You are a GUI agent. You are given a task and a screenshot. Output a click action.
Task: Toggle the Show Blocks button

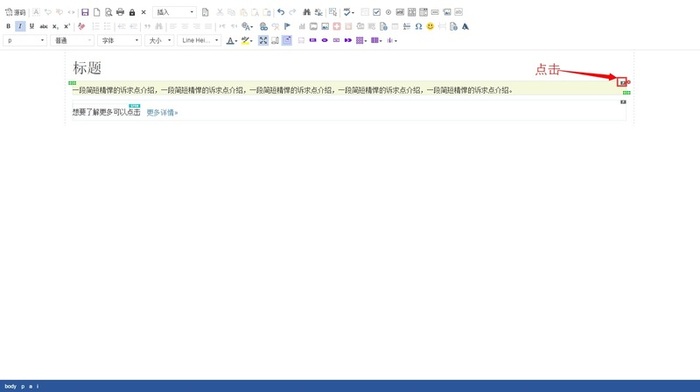[x=275, y=40]
